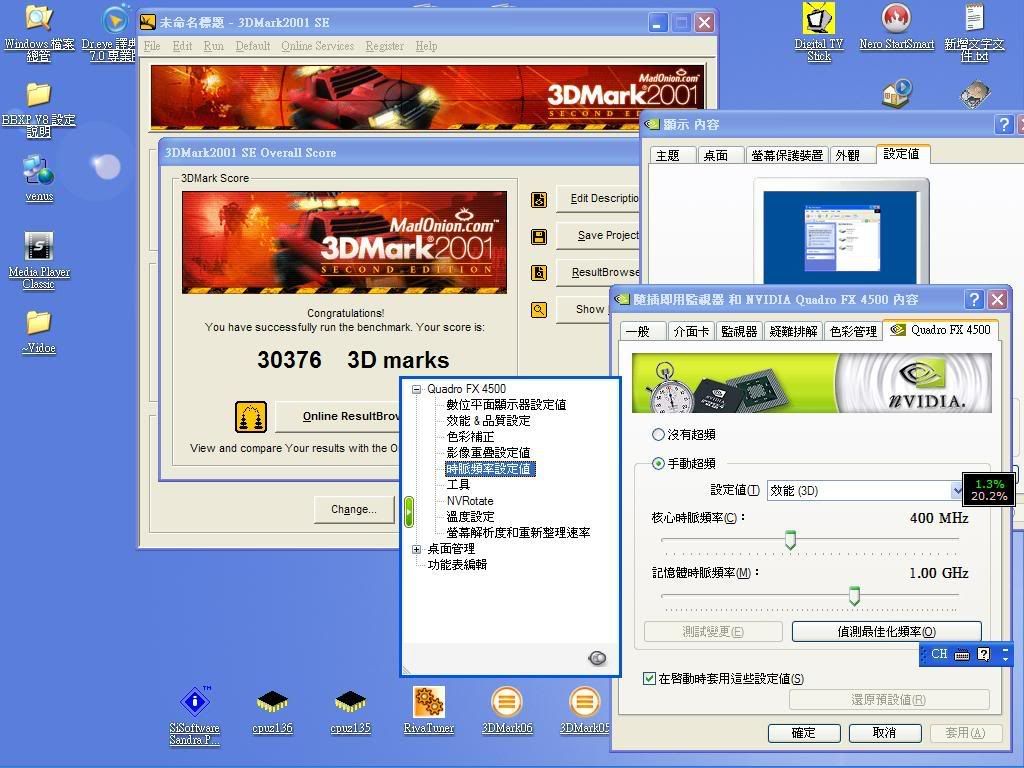Select 時脈頻率設定值 in the tree
Screen dimensions: 1024x768
pos(488,469)
